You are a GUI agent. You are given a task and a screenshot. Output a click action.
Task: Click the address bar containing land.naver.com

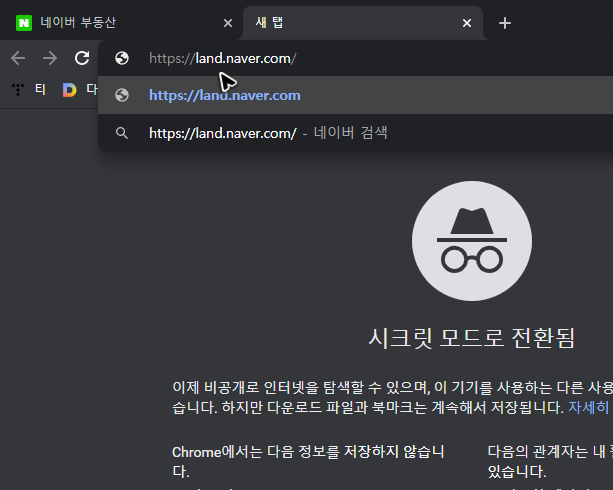tap(355, 58)
